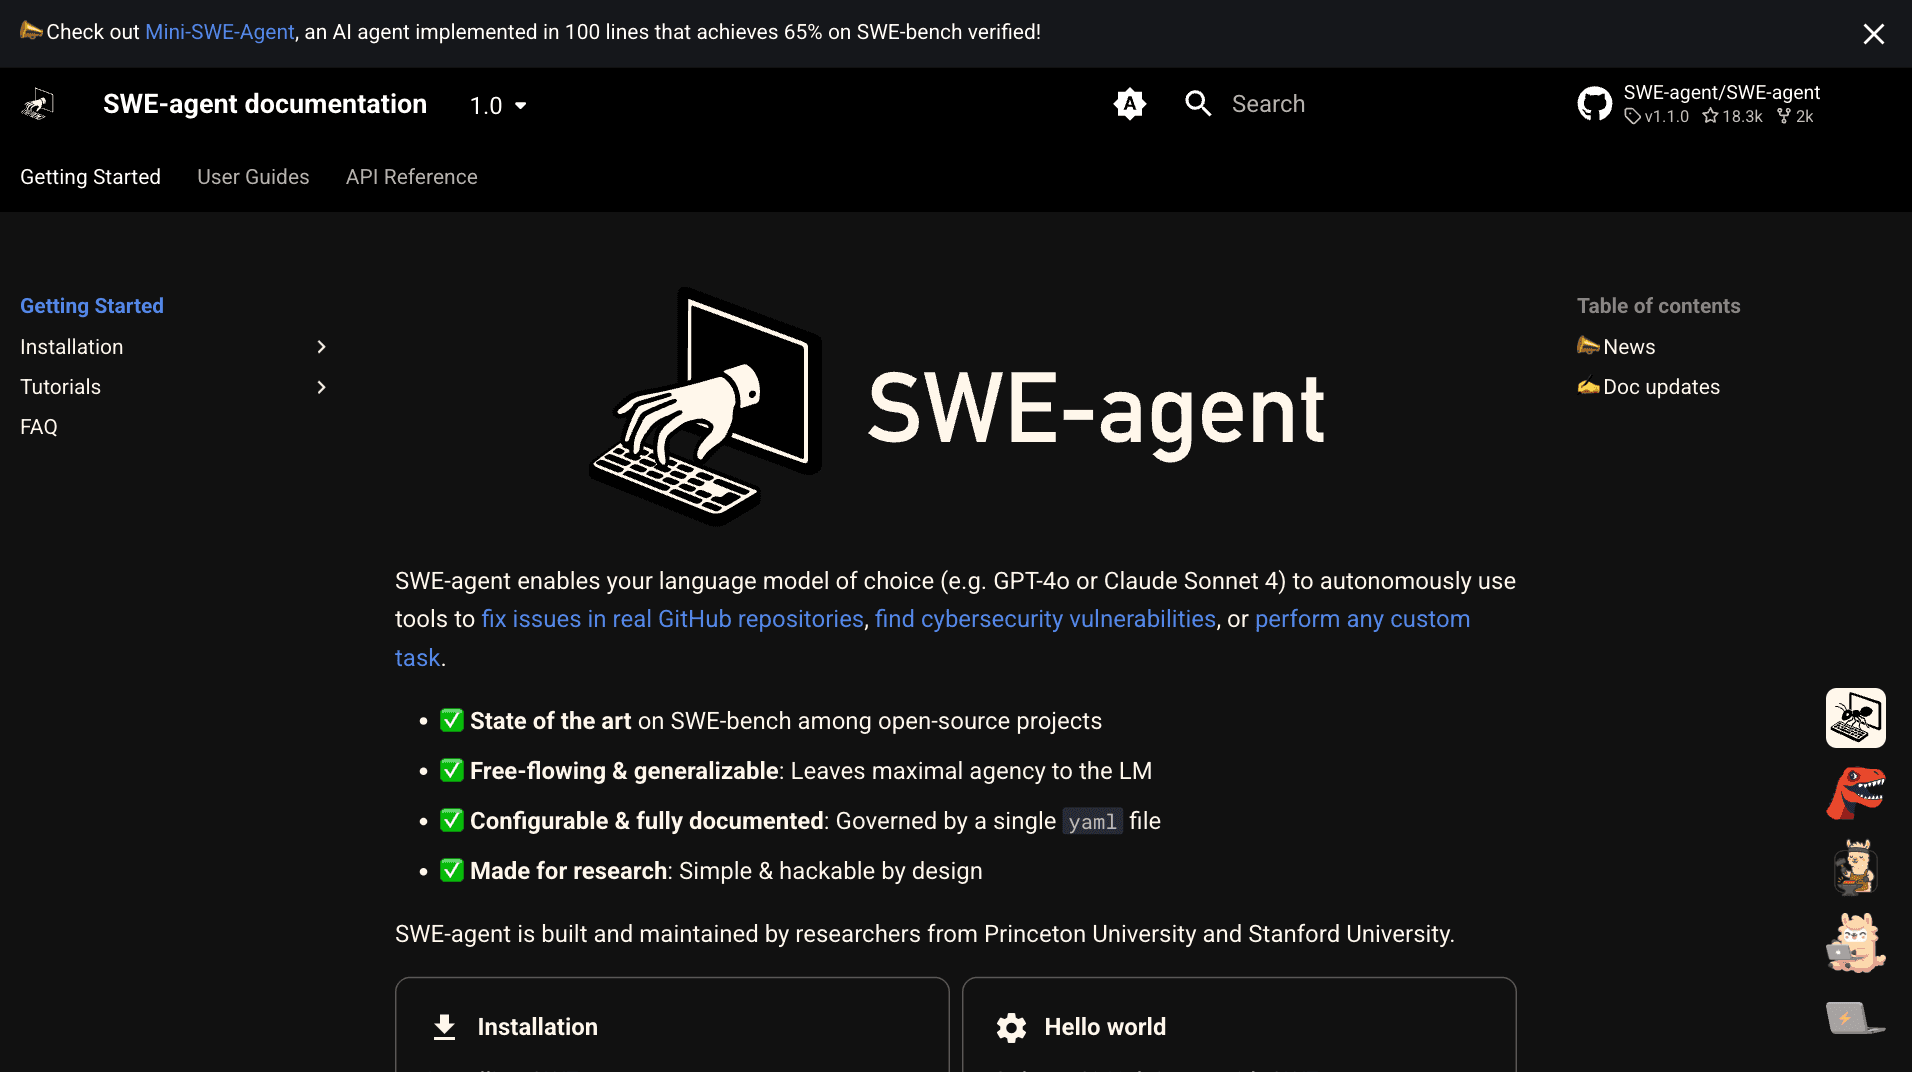The width and height of the screenshot is (1912, 1072).
Task: Jump to News via table of contents
Action: click(x=1628, y=346)
